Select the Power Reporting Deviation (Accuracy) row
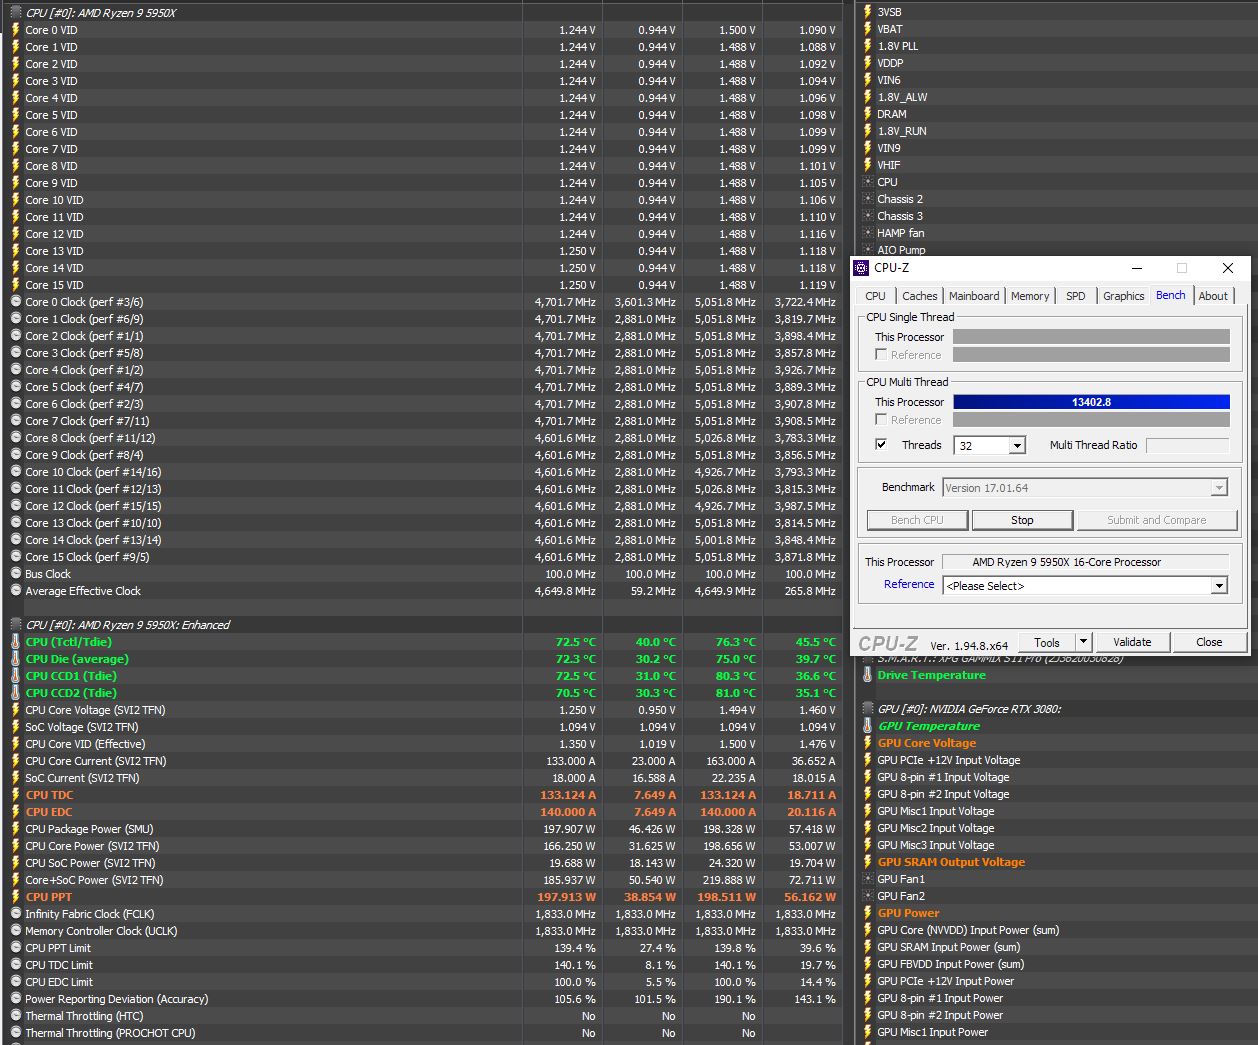This screenshot has height=1045, width=1258. pos(424,999)
